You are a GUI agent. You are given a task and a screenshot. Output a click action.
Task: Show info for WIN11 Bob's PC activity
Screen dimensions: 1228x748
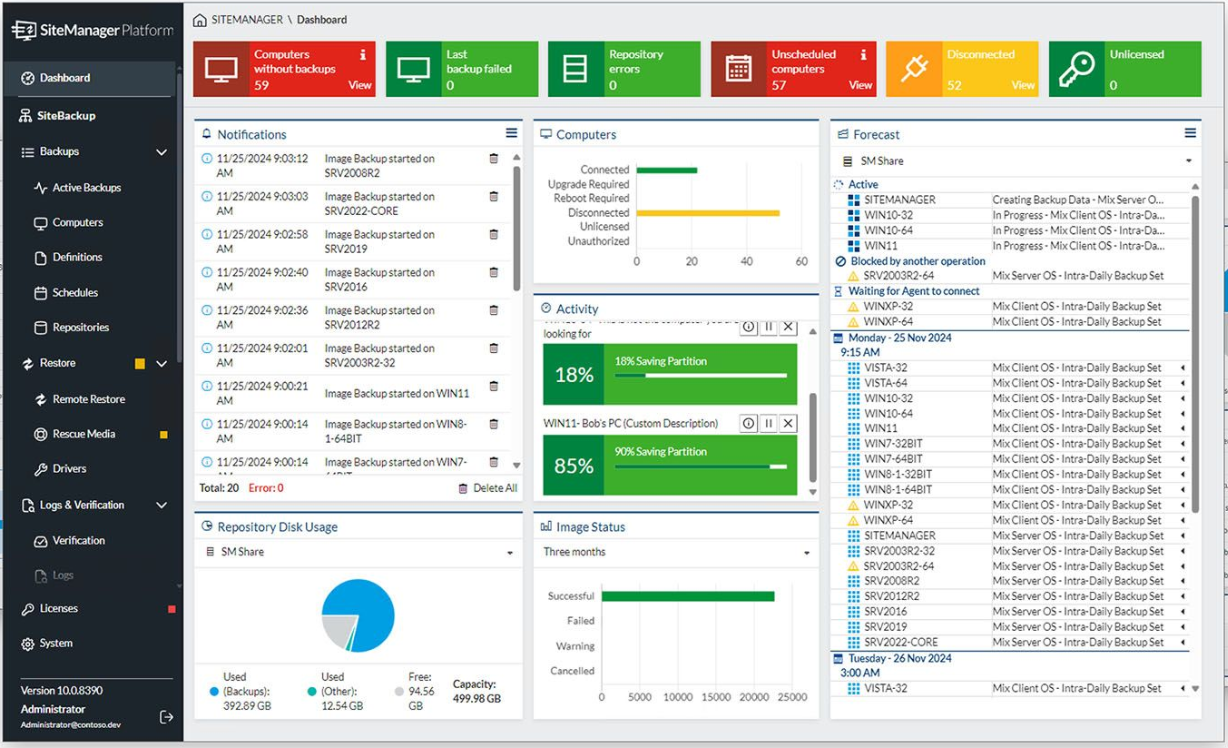point(748,424)
